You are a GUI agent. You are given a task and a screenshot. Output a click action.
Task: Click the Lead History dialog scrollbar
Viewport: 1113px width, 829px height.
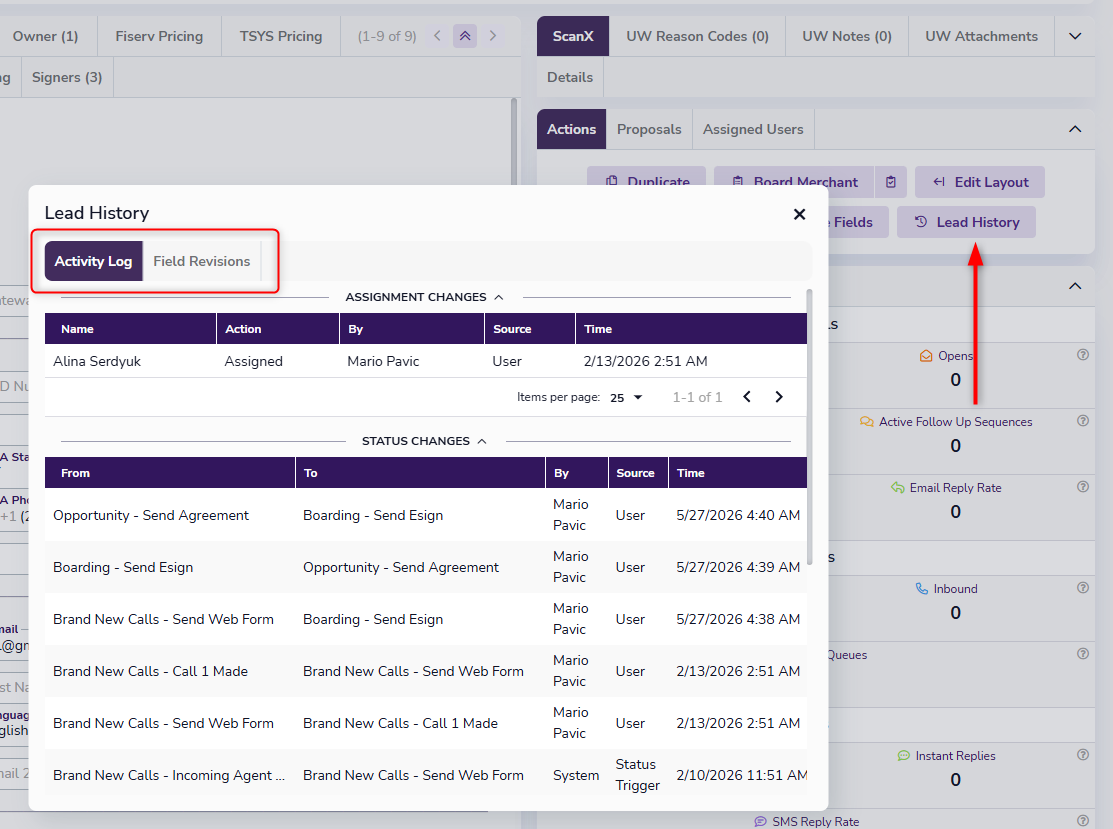(x=810, y=427)
